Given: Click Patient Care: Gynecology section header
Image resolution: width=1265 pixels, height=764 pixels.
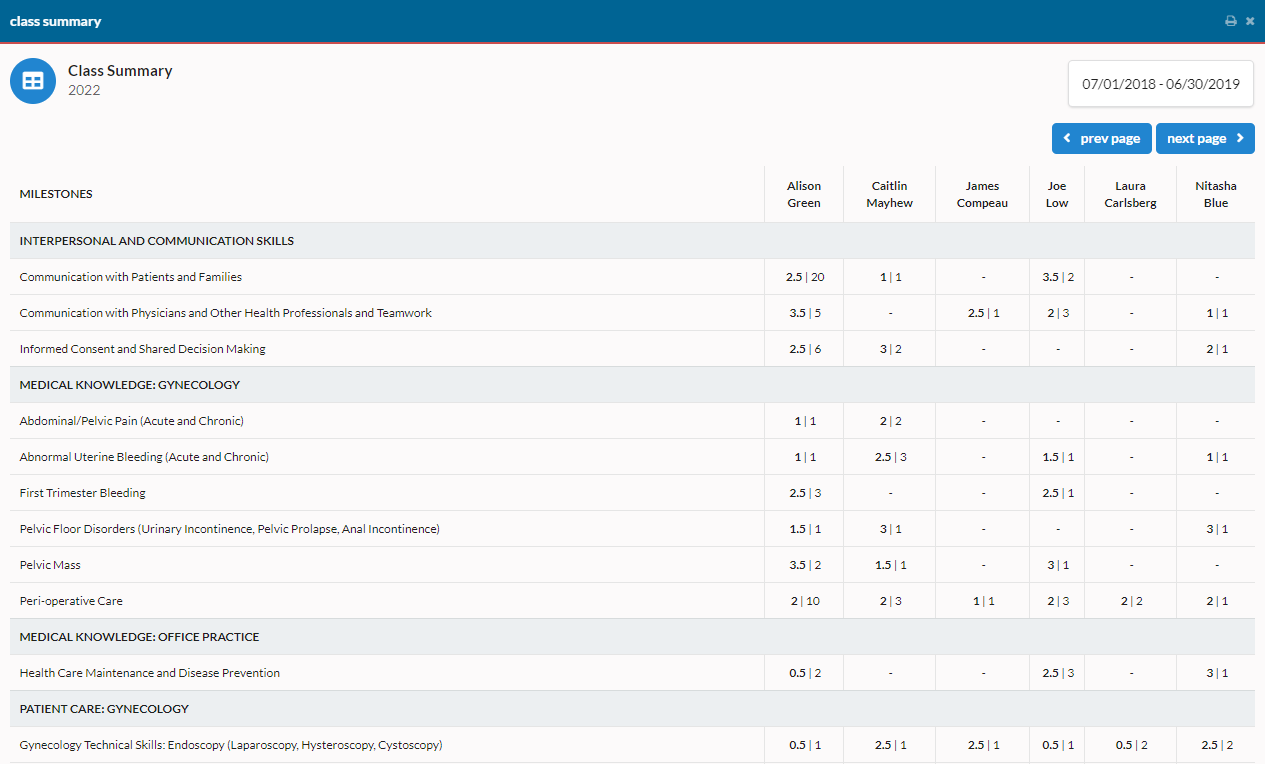Looking at the screenshot, I should [104, 709].
